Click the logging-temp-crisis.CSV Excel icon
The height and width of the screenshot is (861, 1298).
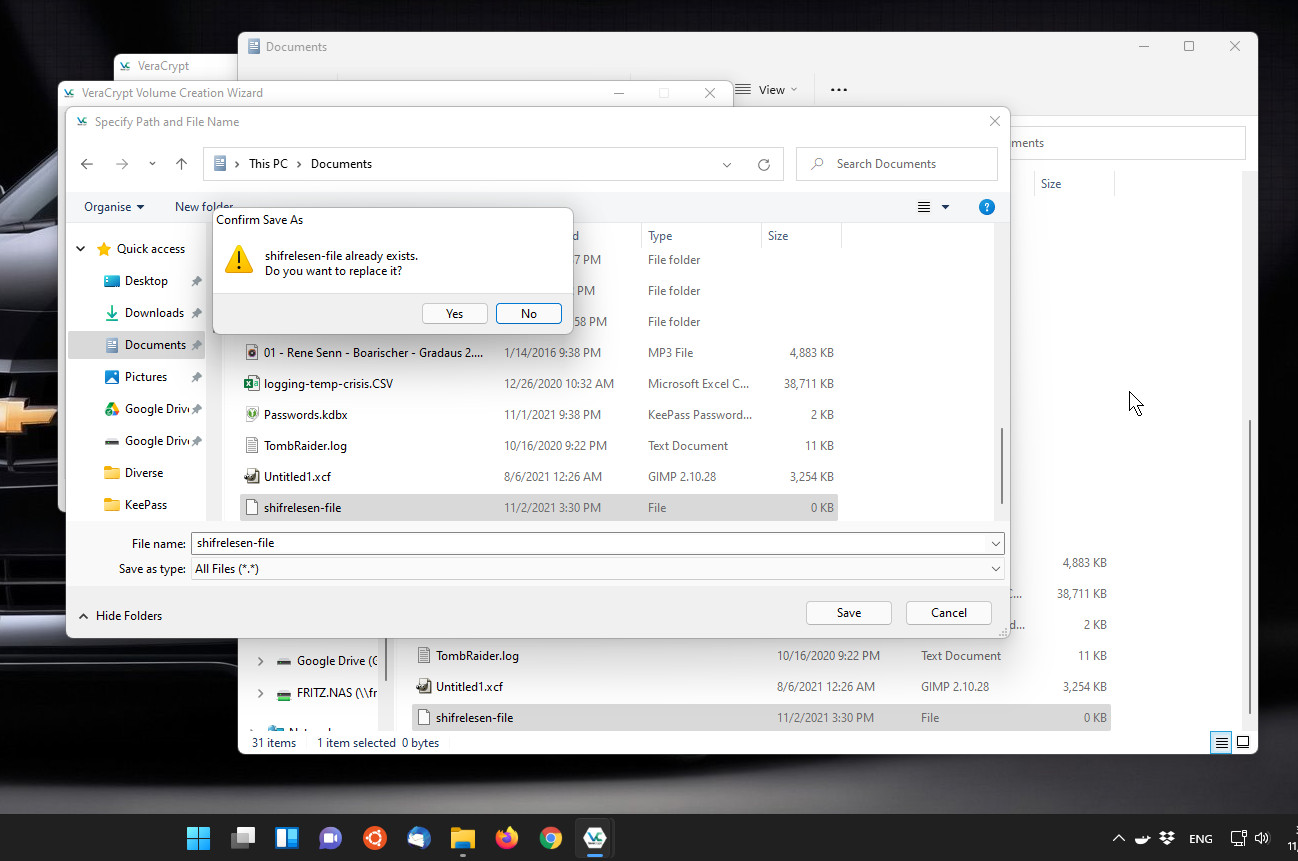coord(253,384)
